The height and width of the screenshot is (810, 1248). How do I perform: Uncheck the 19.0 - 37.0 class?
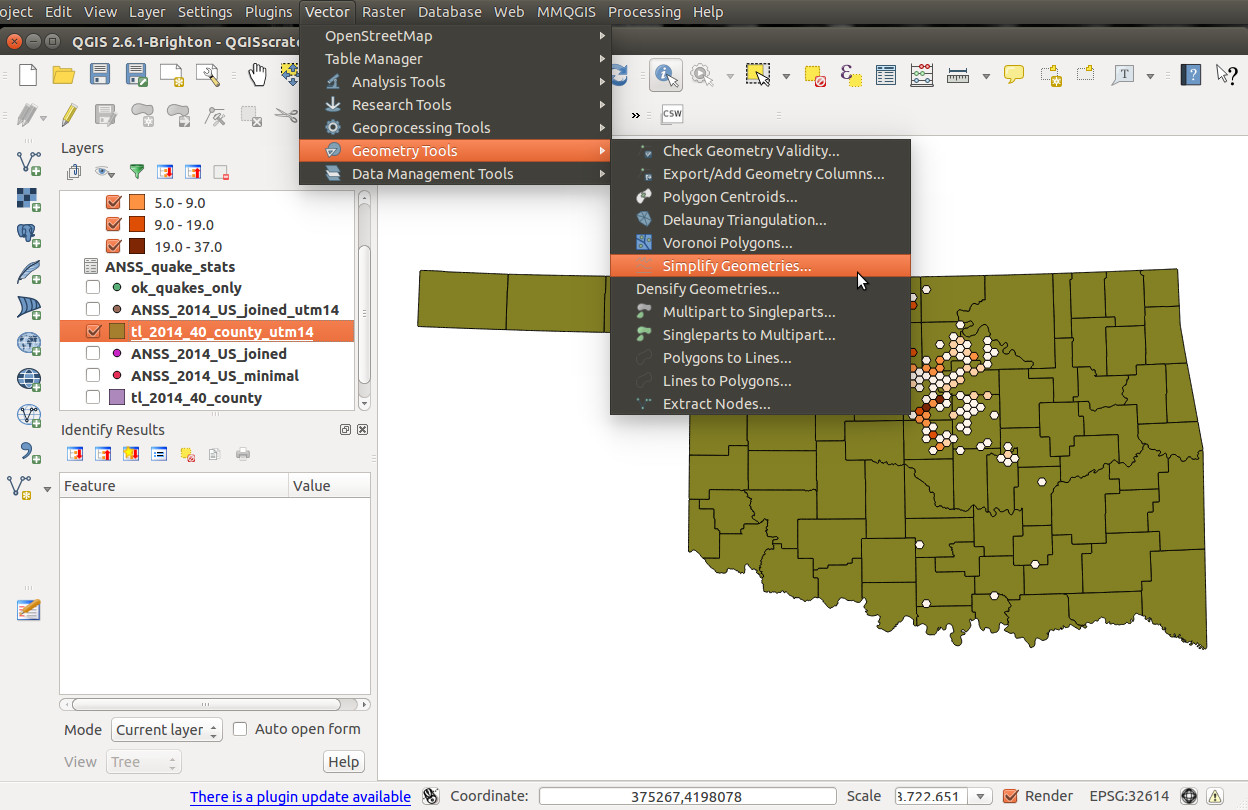pos(113,247)
